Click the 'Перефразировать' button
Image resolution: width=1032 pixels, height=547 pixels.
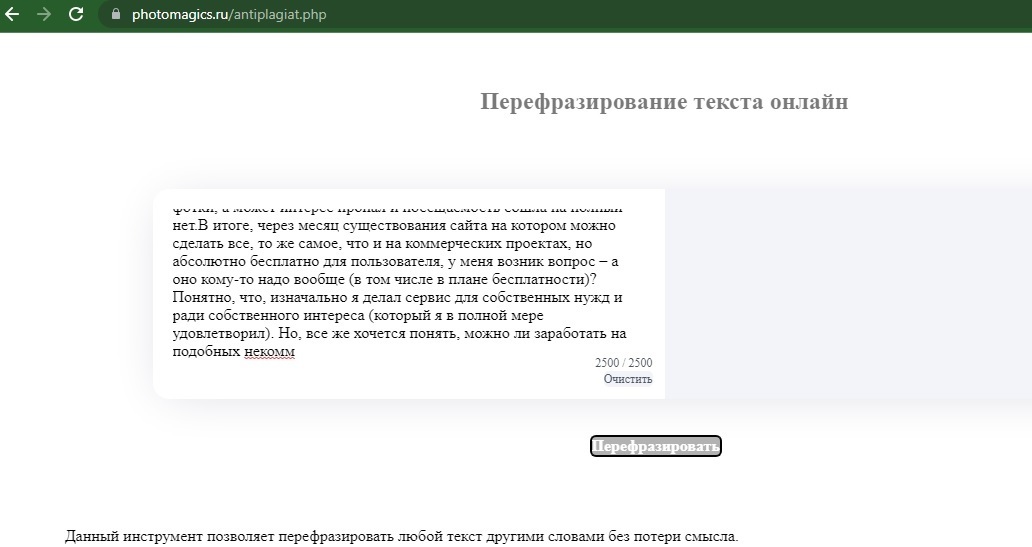(x=655, y=446)
